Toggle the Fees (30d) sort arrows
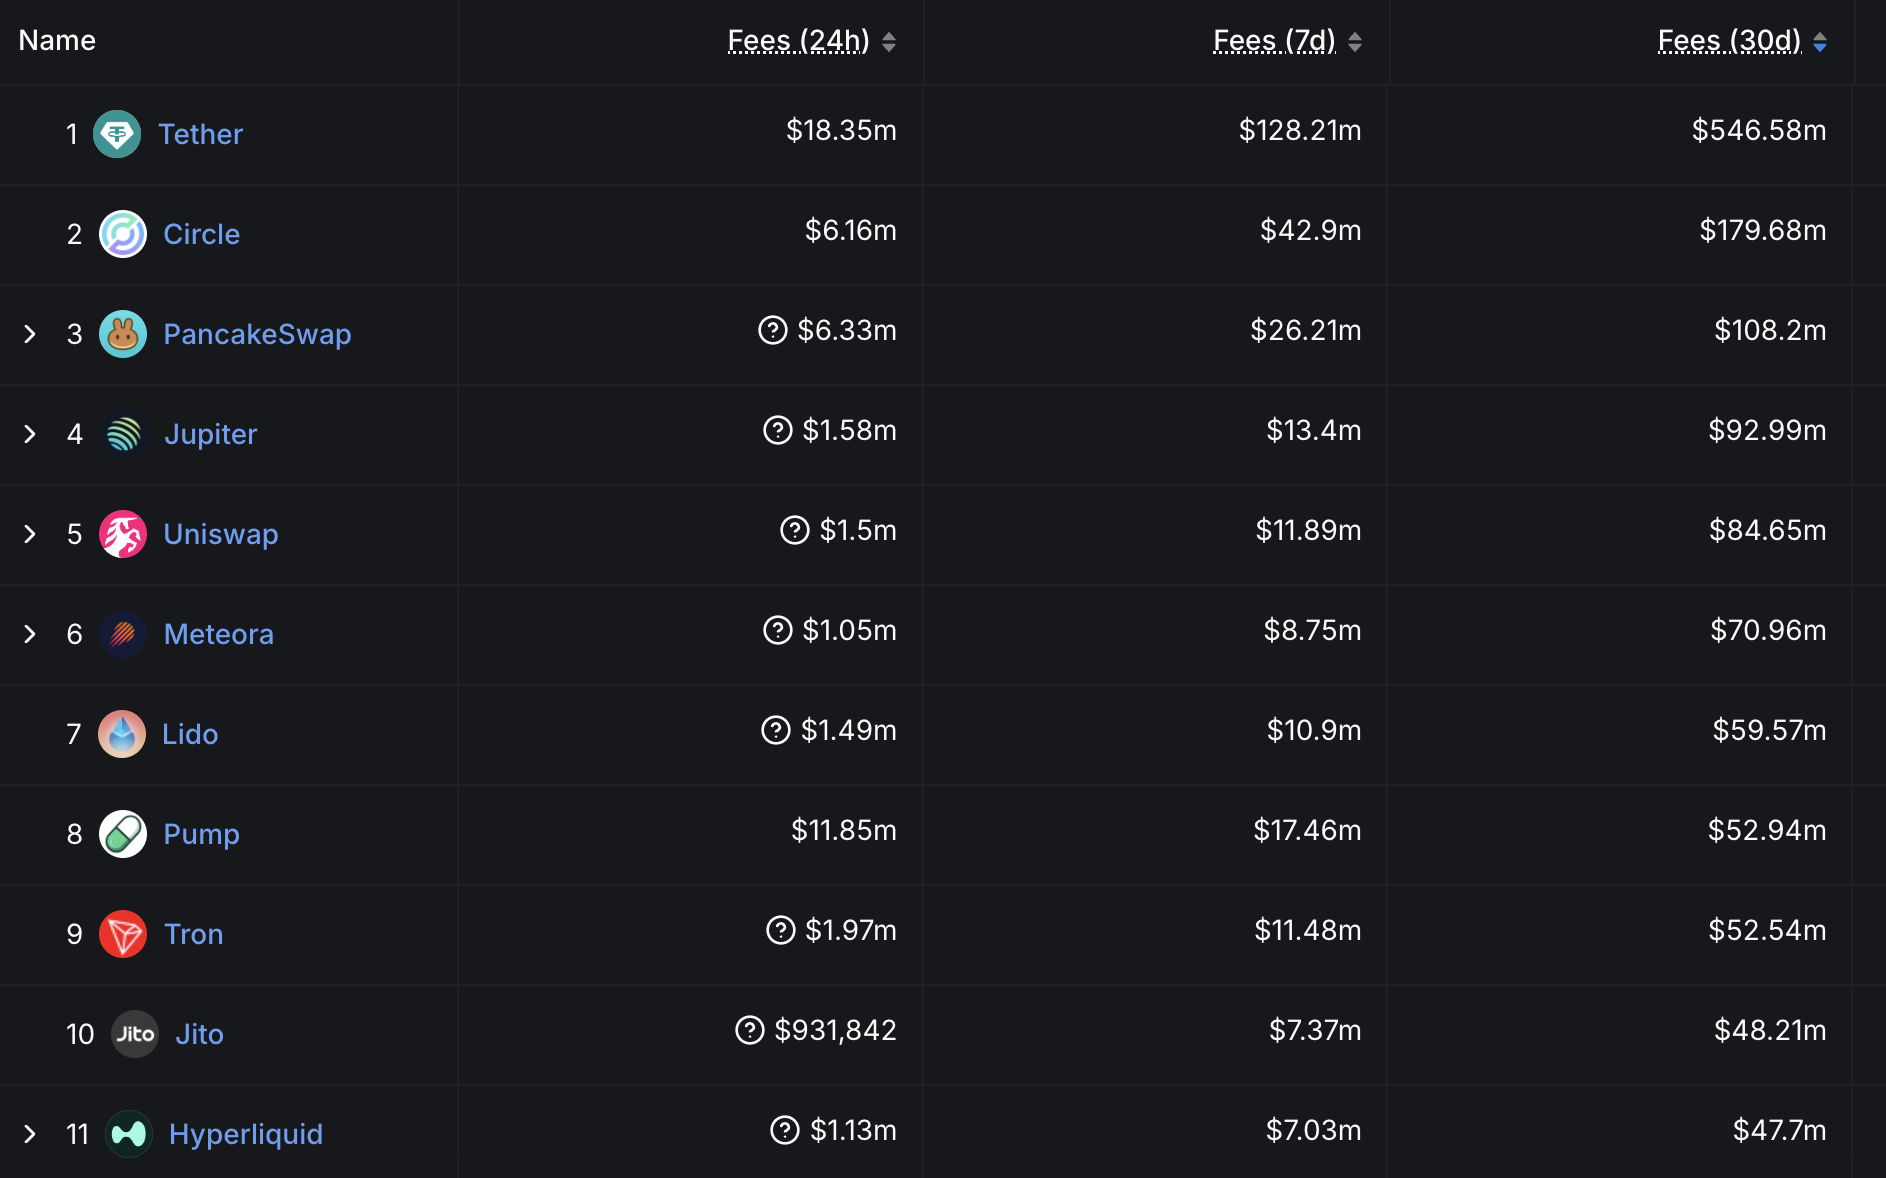Screen dimensions: 1886x1178 point(1820,42)
